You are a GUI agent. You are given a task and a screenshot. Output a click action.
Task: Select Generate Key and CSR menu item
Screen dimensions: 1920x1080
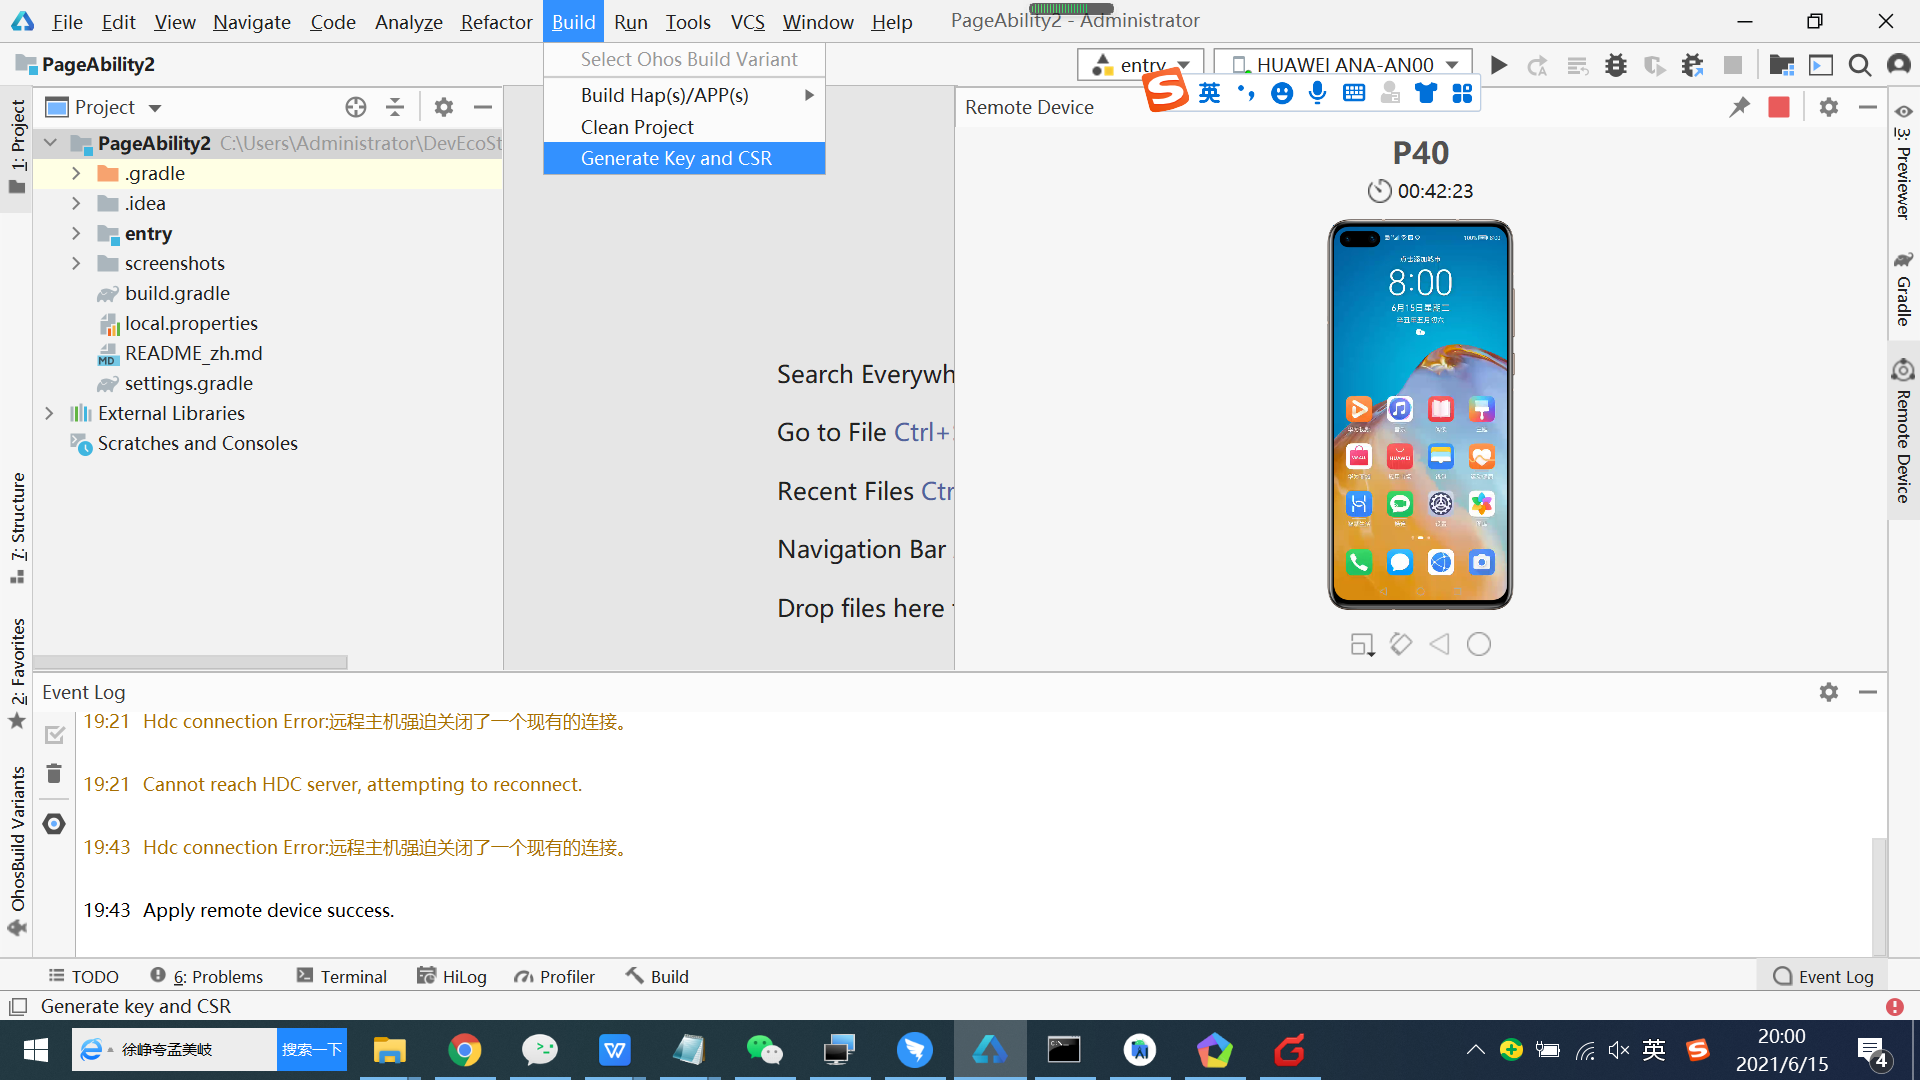point(676,158)
